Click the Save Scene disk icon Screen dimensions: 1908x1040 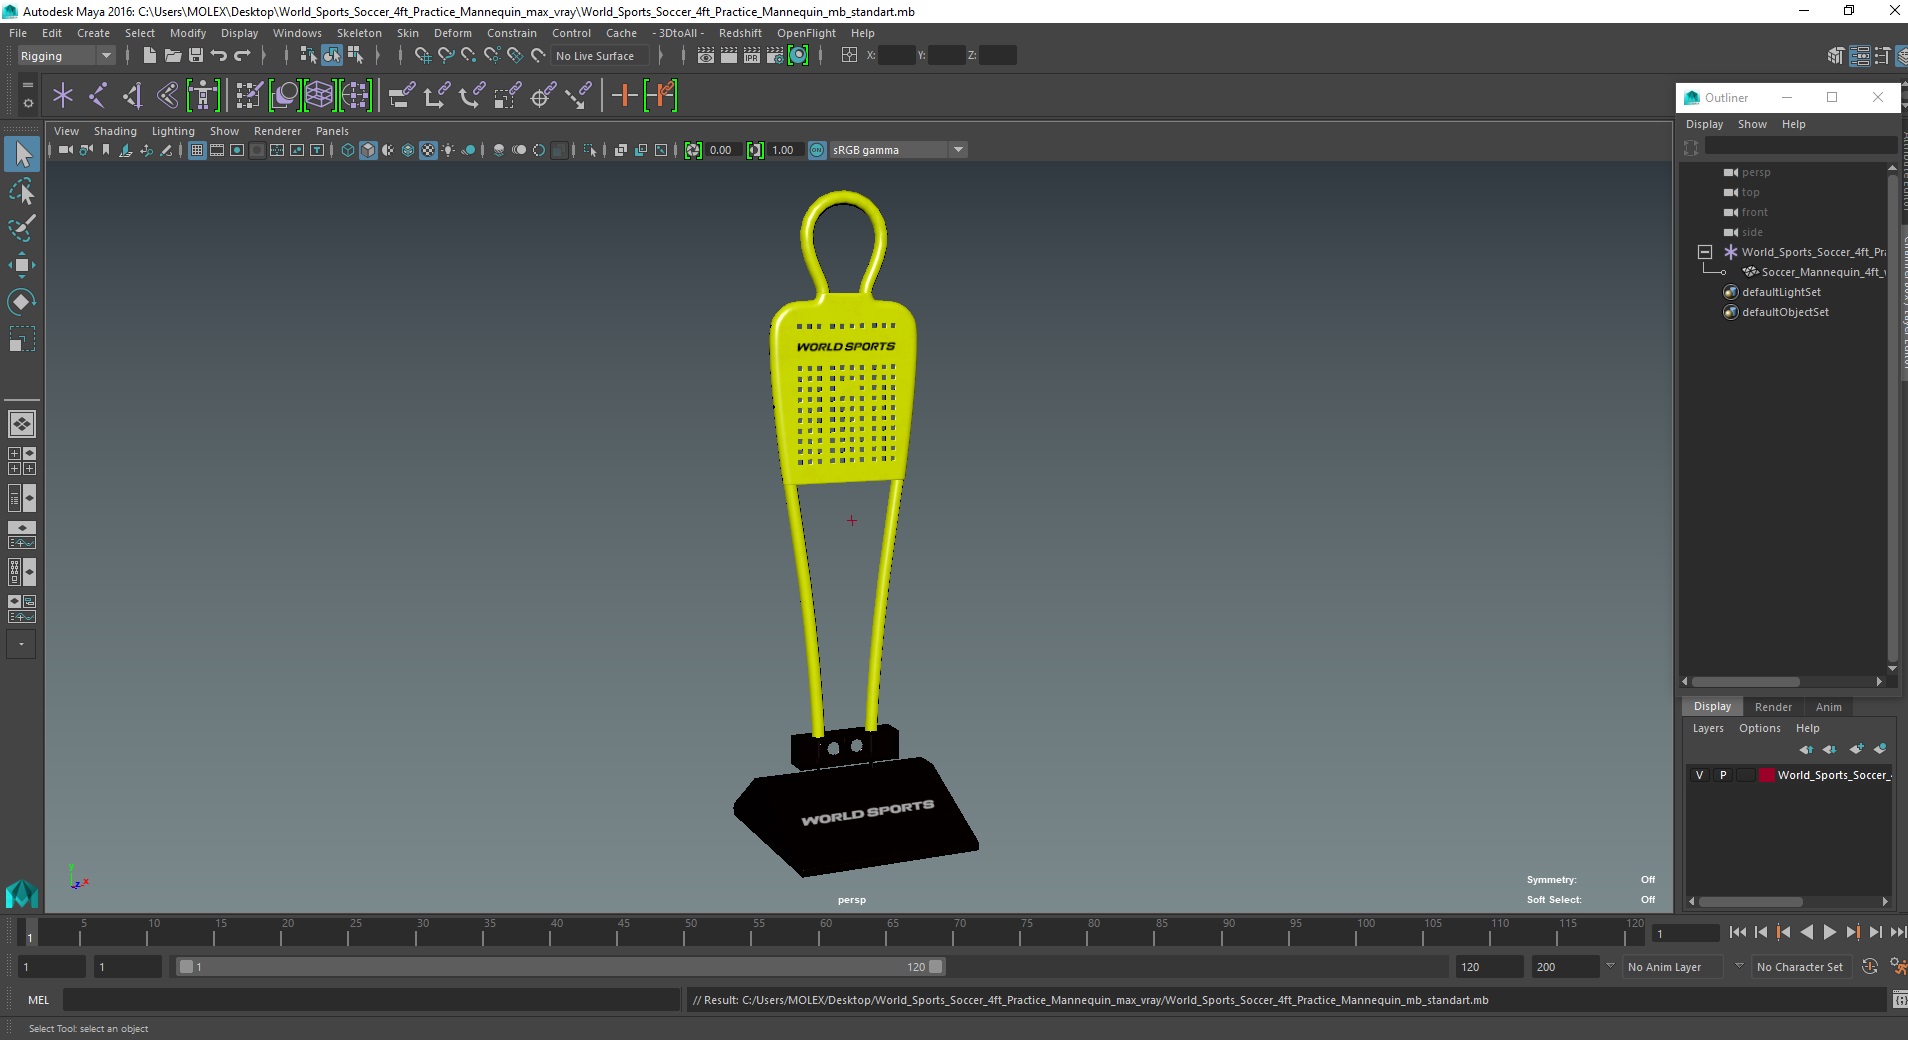tap(196, 56)
